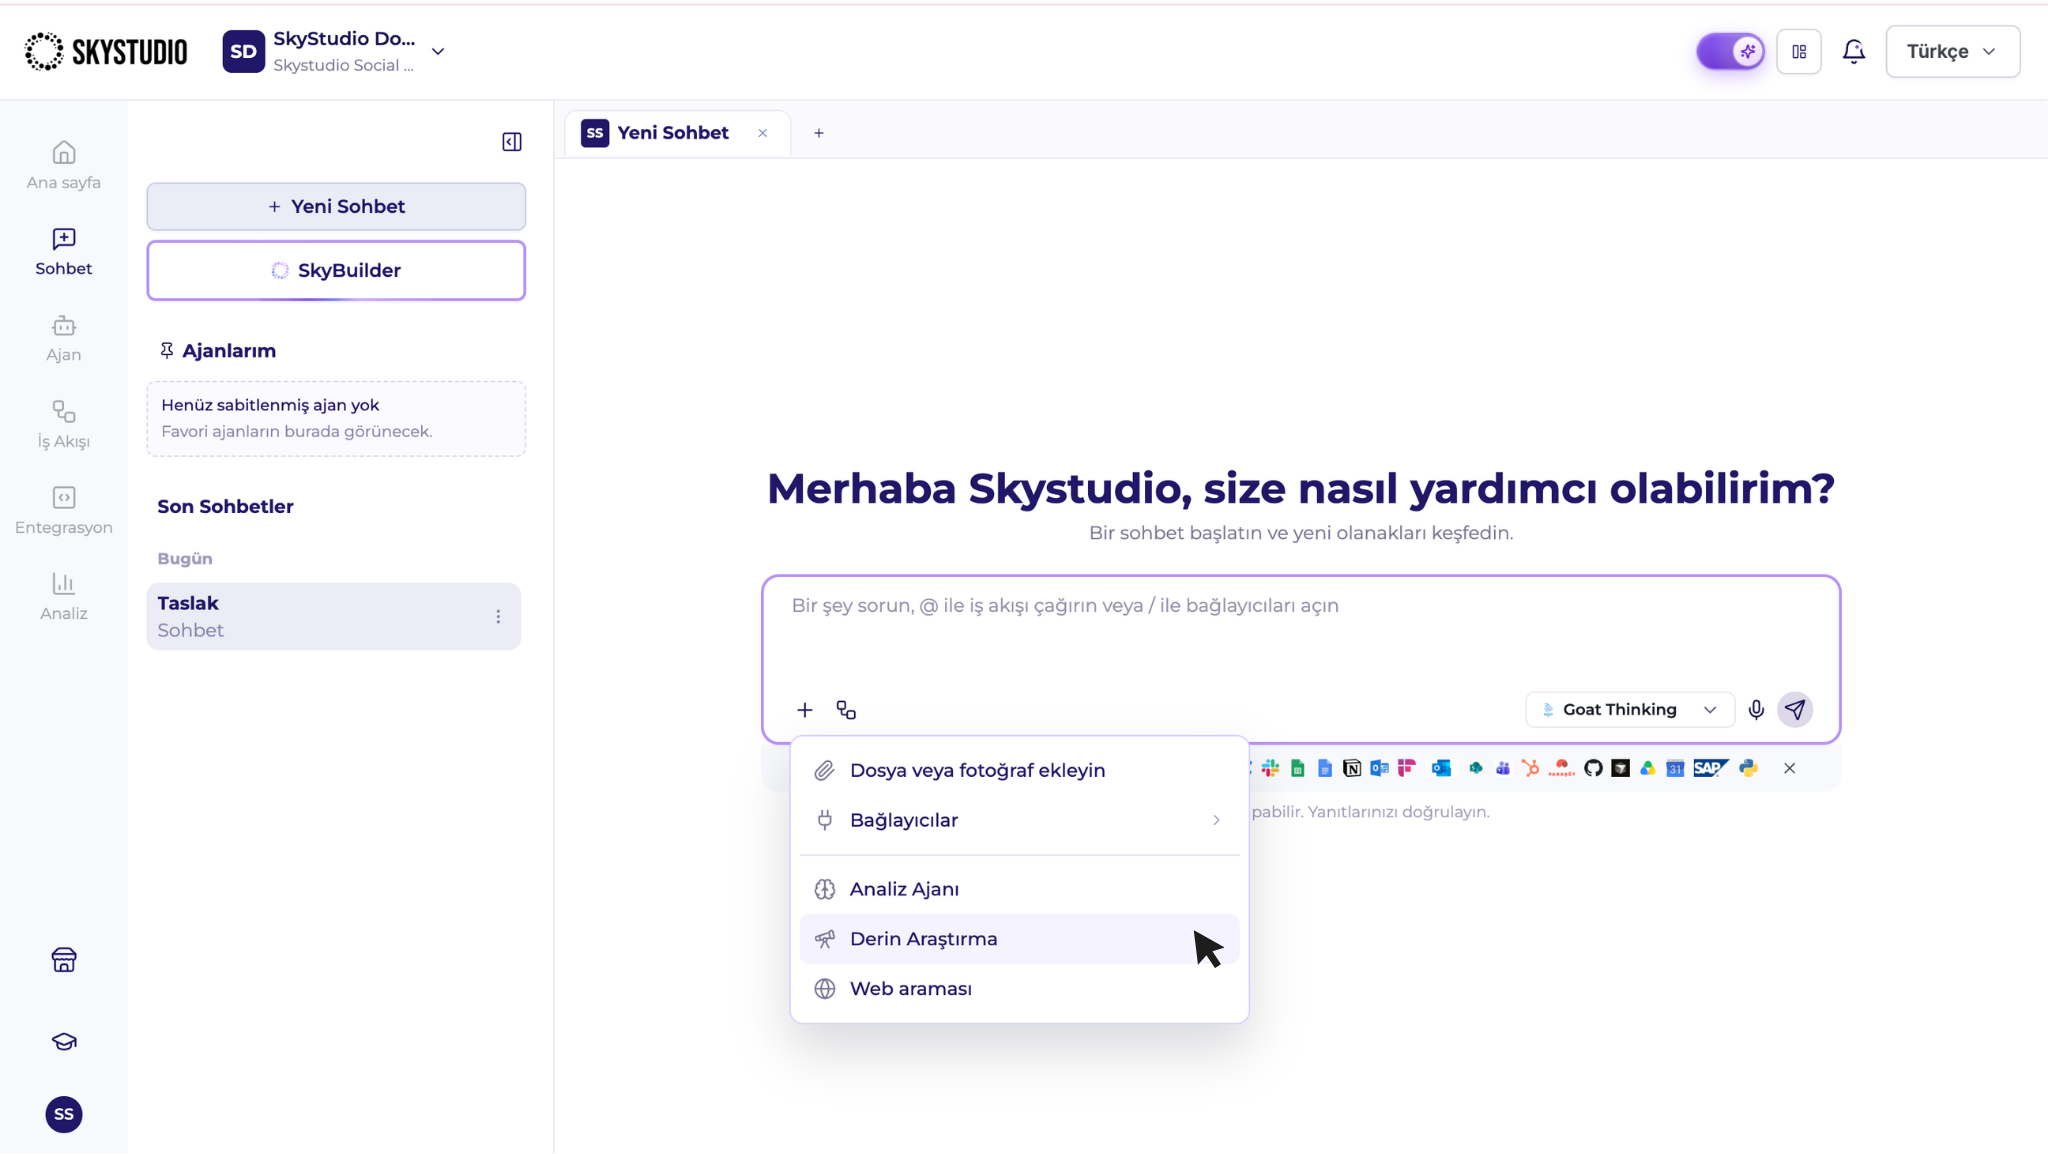
Task: Click the + Yeni Sohbet button
Action: click(x=336, y=206)
